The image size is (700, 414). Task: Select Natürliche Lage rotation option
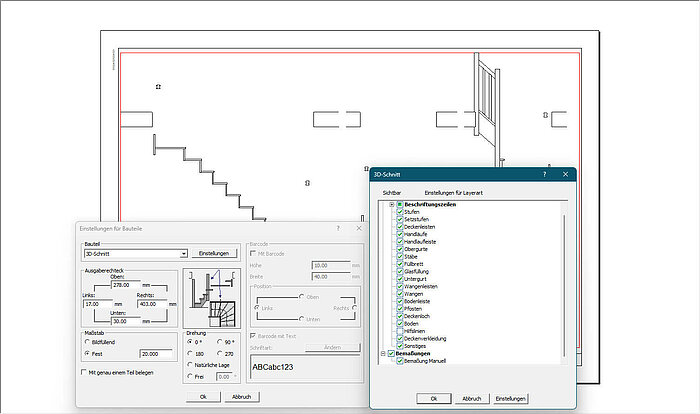(190, 365)
